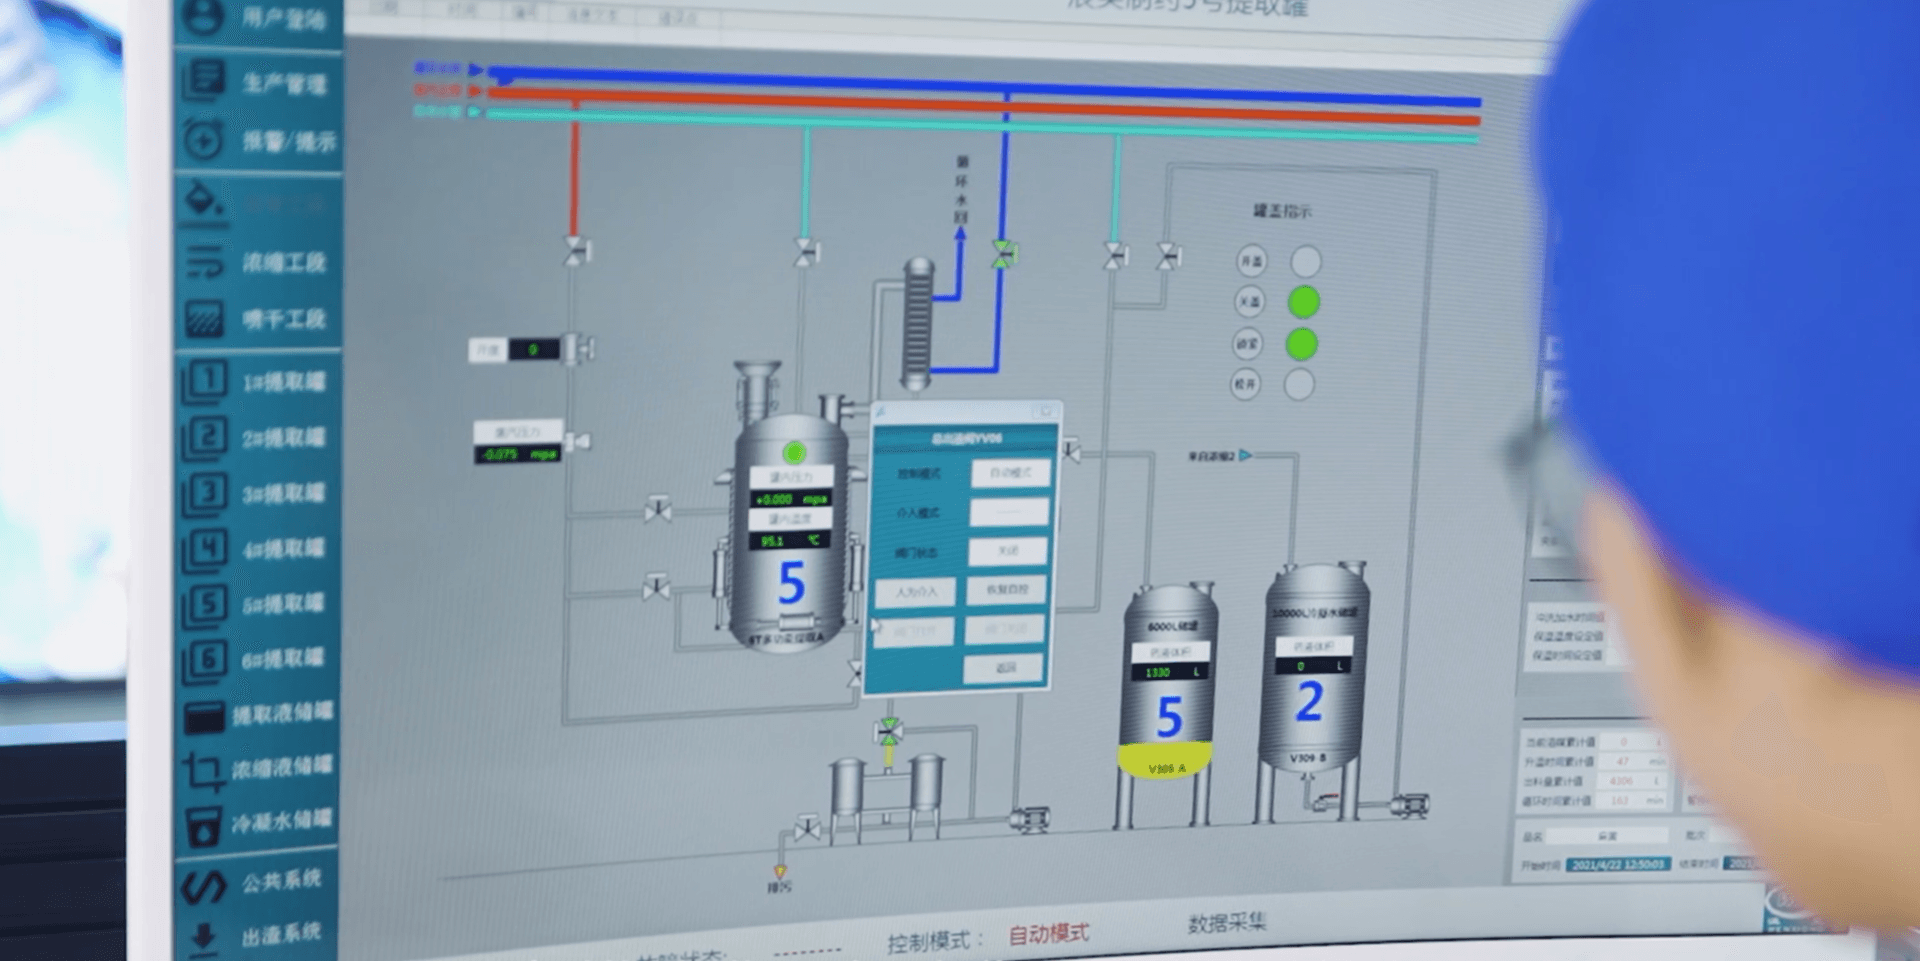Click the grey 开盖 indicator lamp
The height and width of the screenshot is (961, 1920).
pos(1305,262)
